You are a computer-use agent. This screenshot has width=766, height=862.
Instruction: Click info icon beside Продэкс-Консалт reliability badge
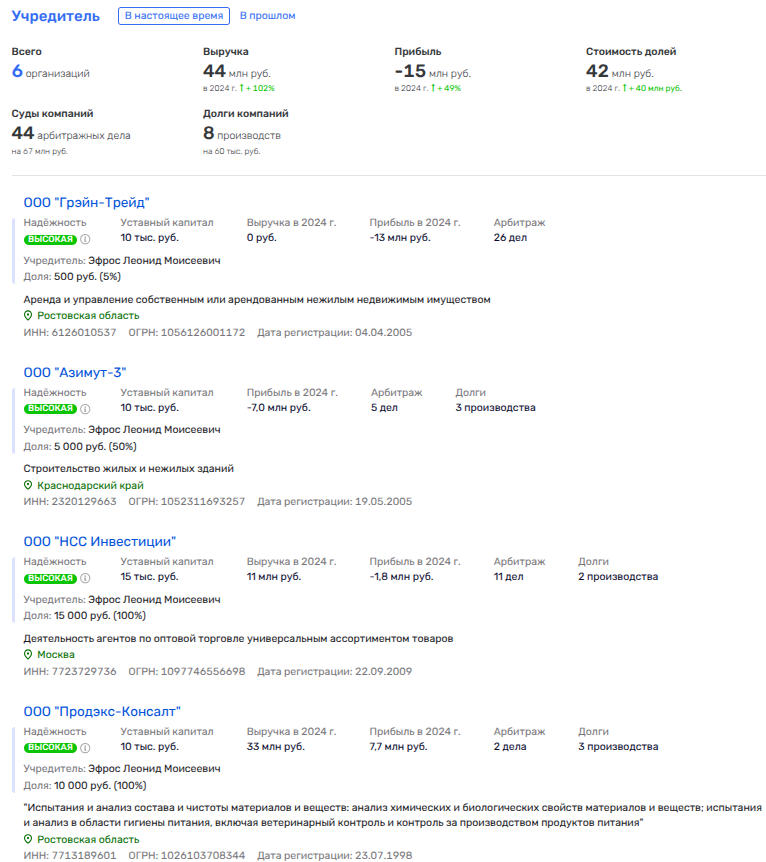coord(85,748)
